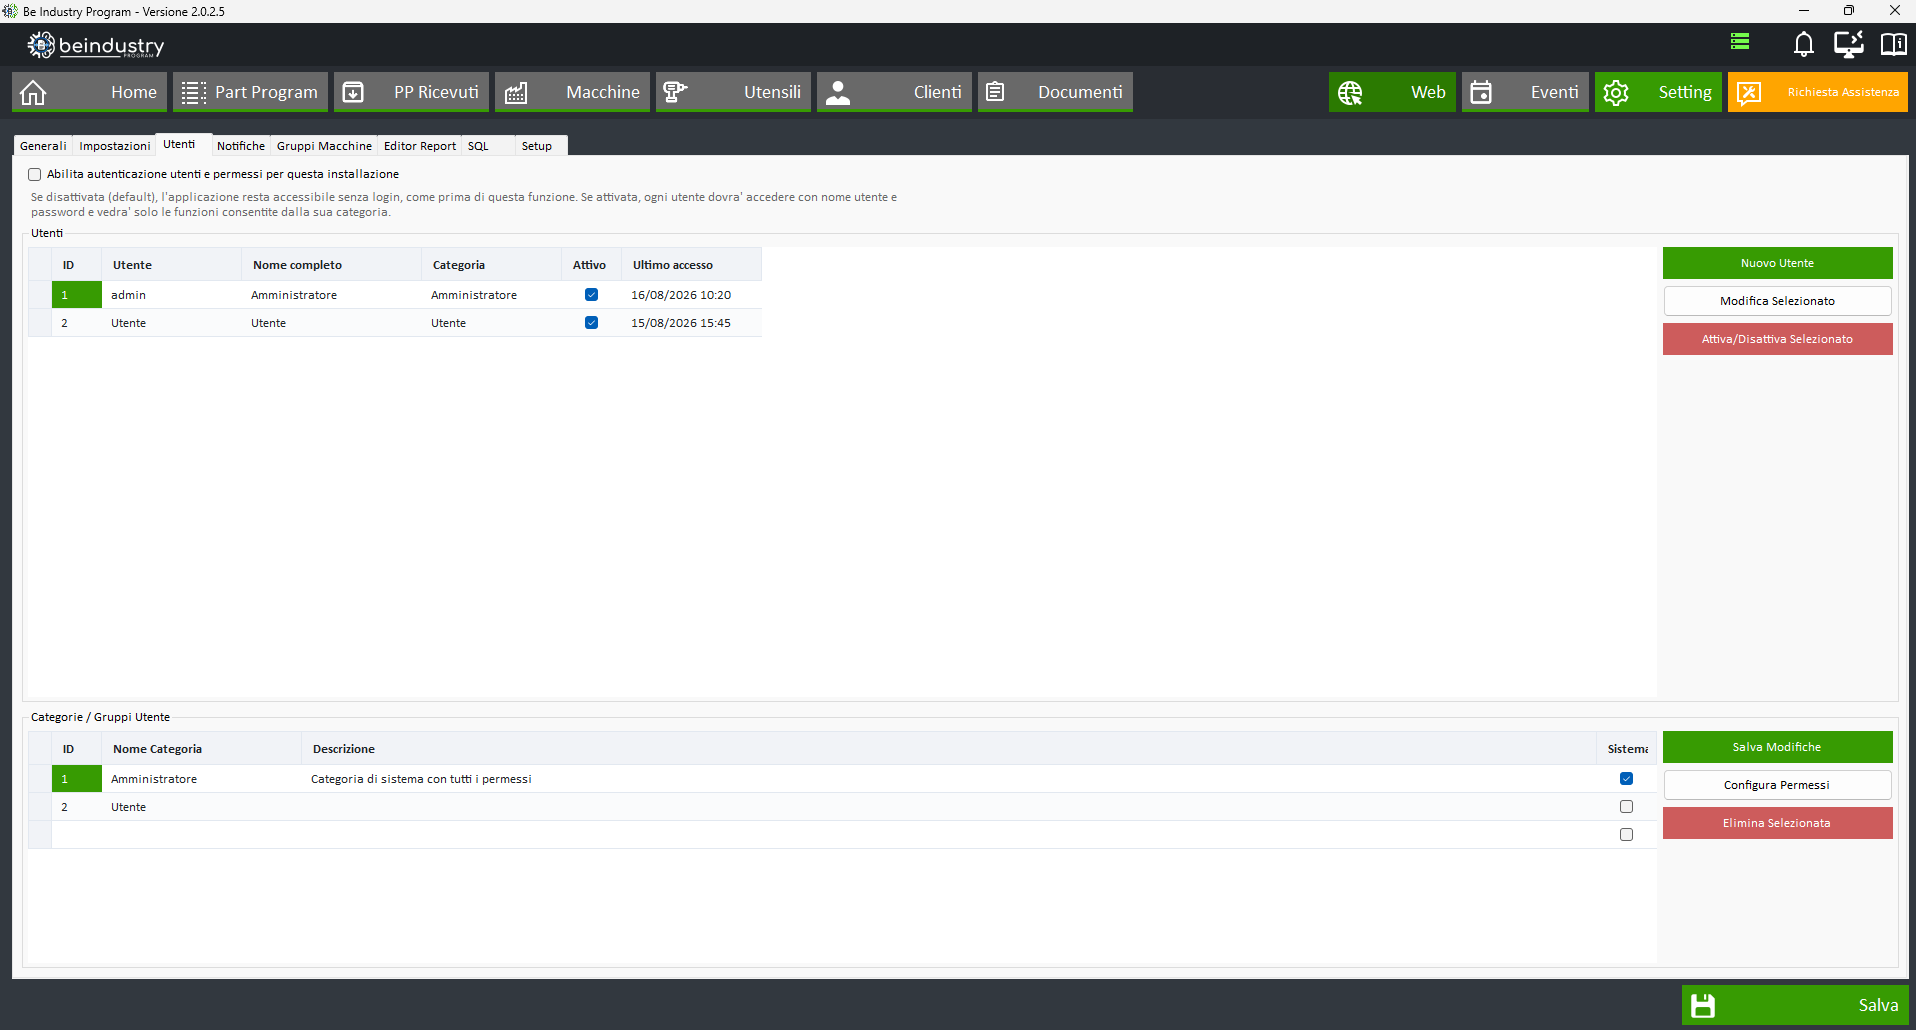Toggle Sistema checkbox for Amministratore category
This screenshot has height=1030, width=1916.
click(x=1626, y=779)
